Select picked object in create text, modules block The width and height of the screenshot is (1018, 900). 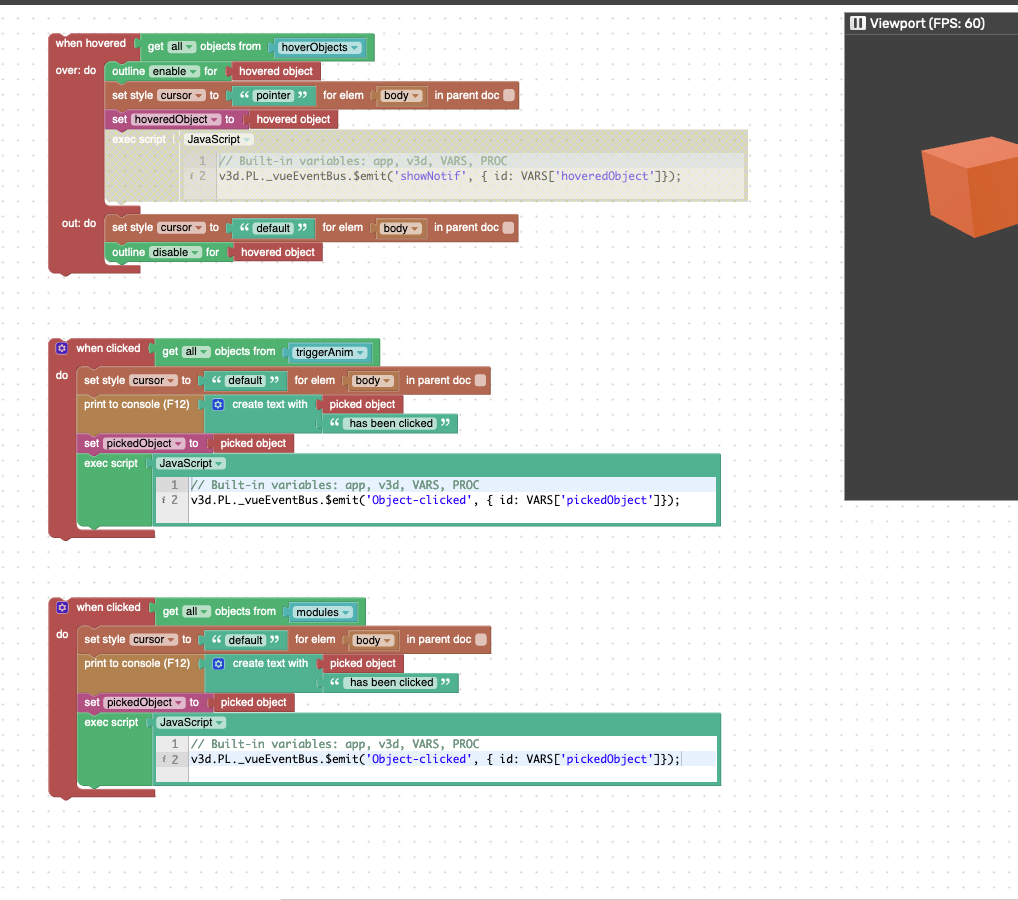pyautogui.click(x=363, y=664)
